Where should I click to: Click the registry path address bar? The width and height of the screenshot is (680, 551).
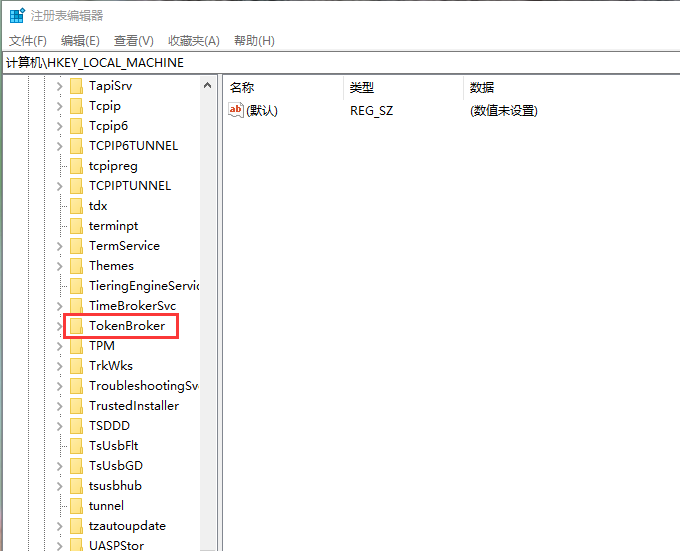(340, 62)
